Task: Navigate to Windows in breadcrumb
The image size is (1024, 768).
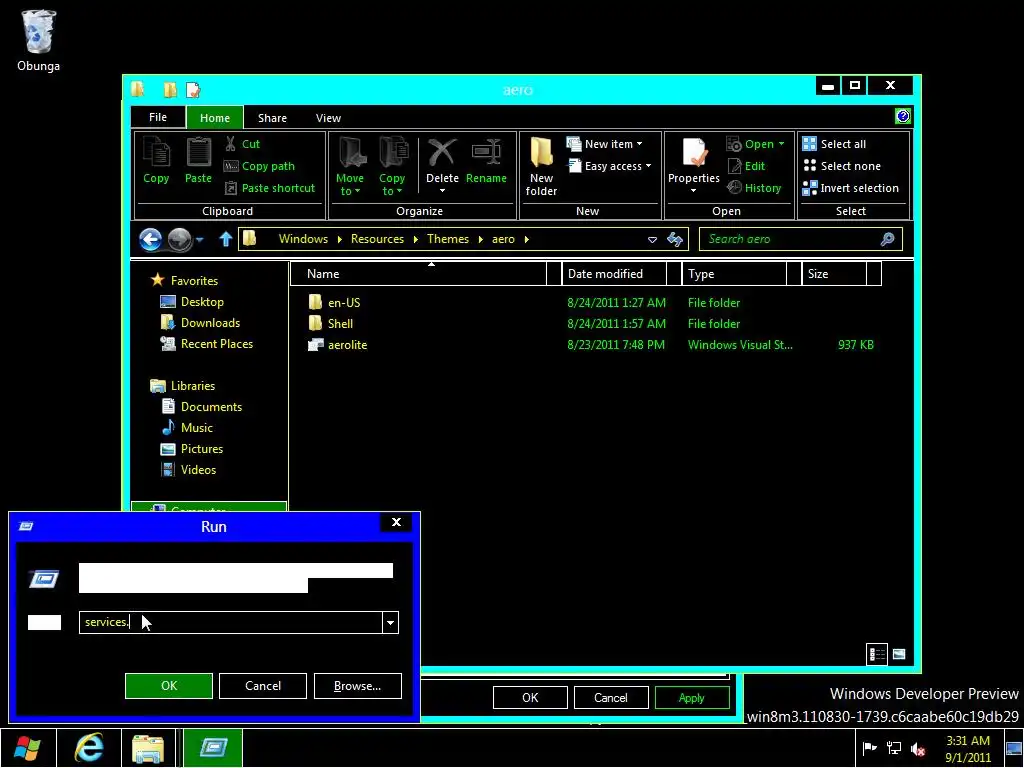Action: tap(303, 239)
